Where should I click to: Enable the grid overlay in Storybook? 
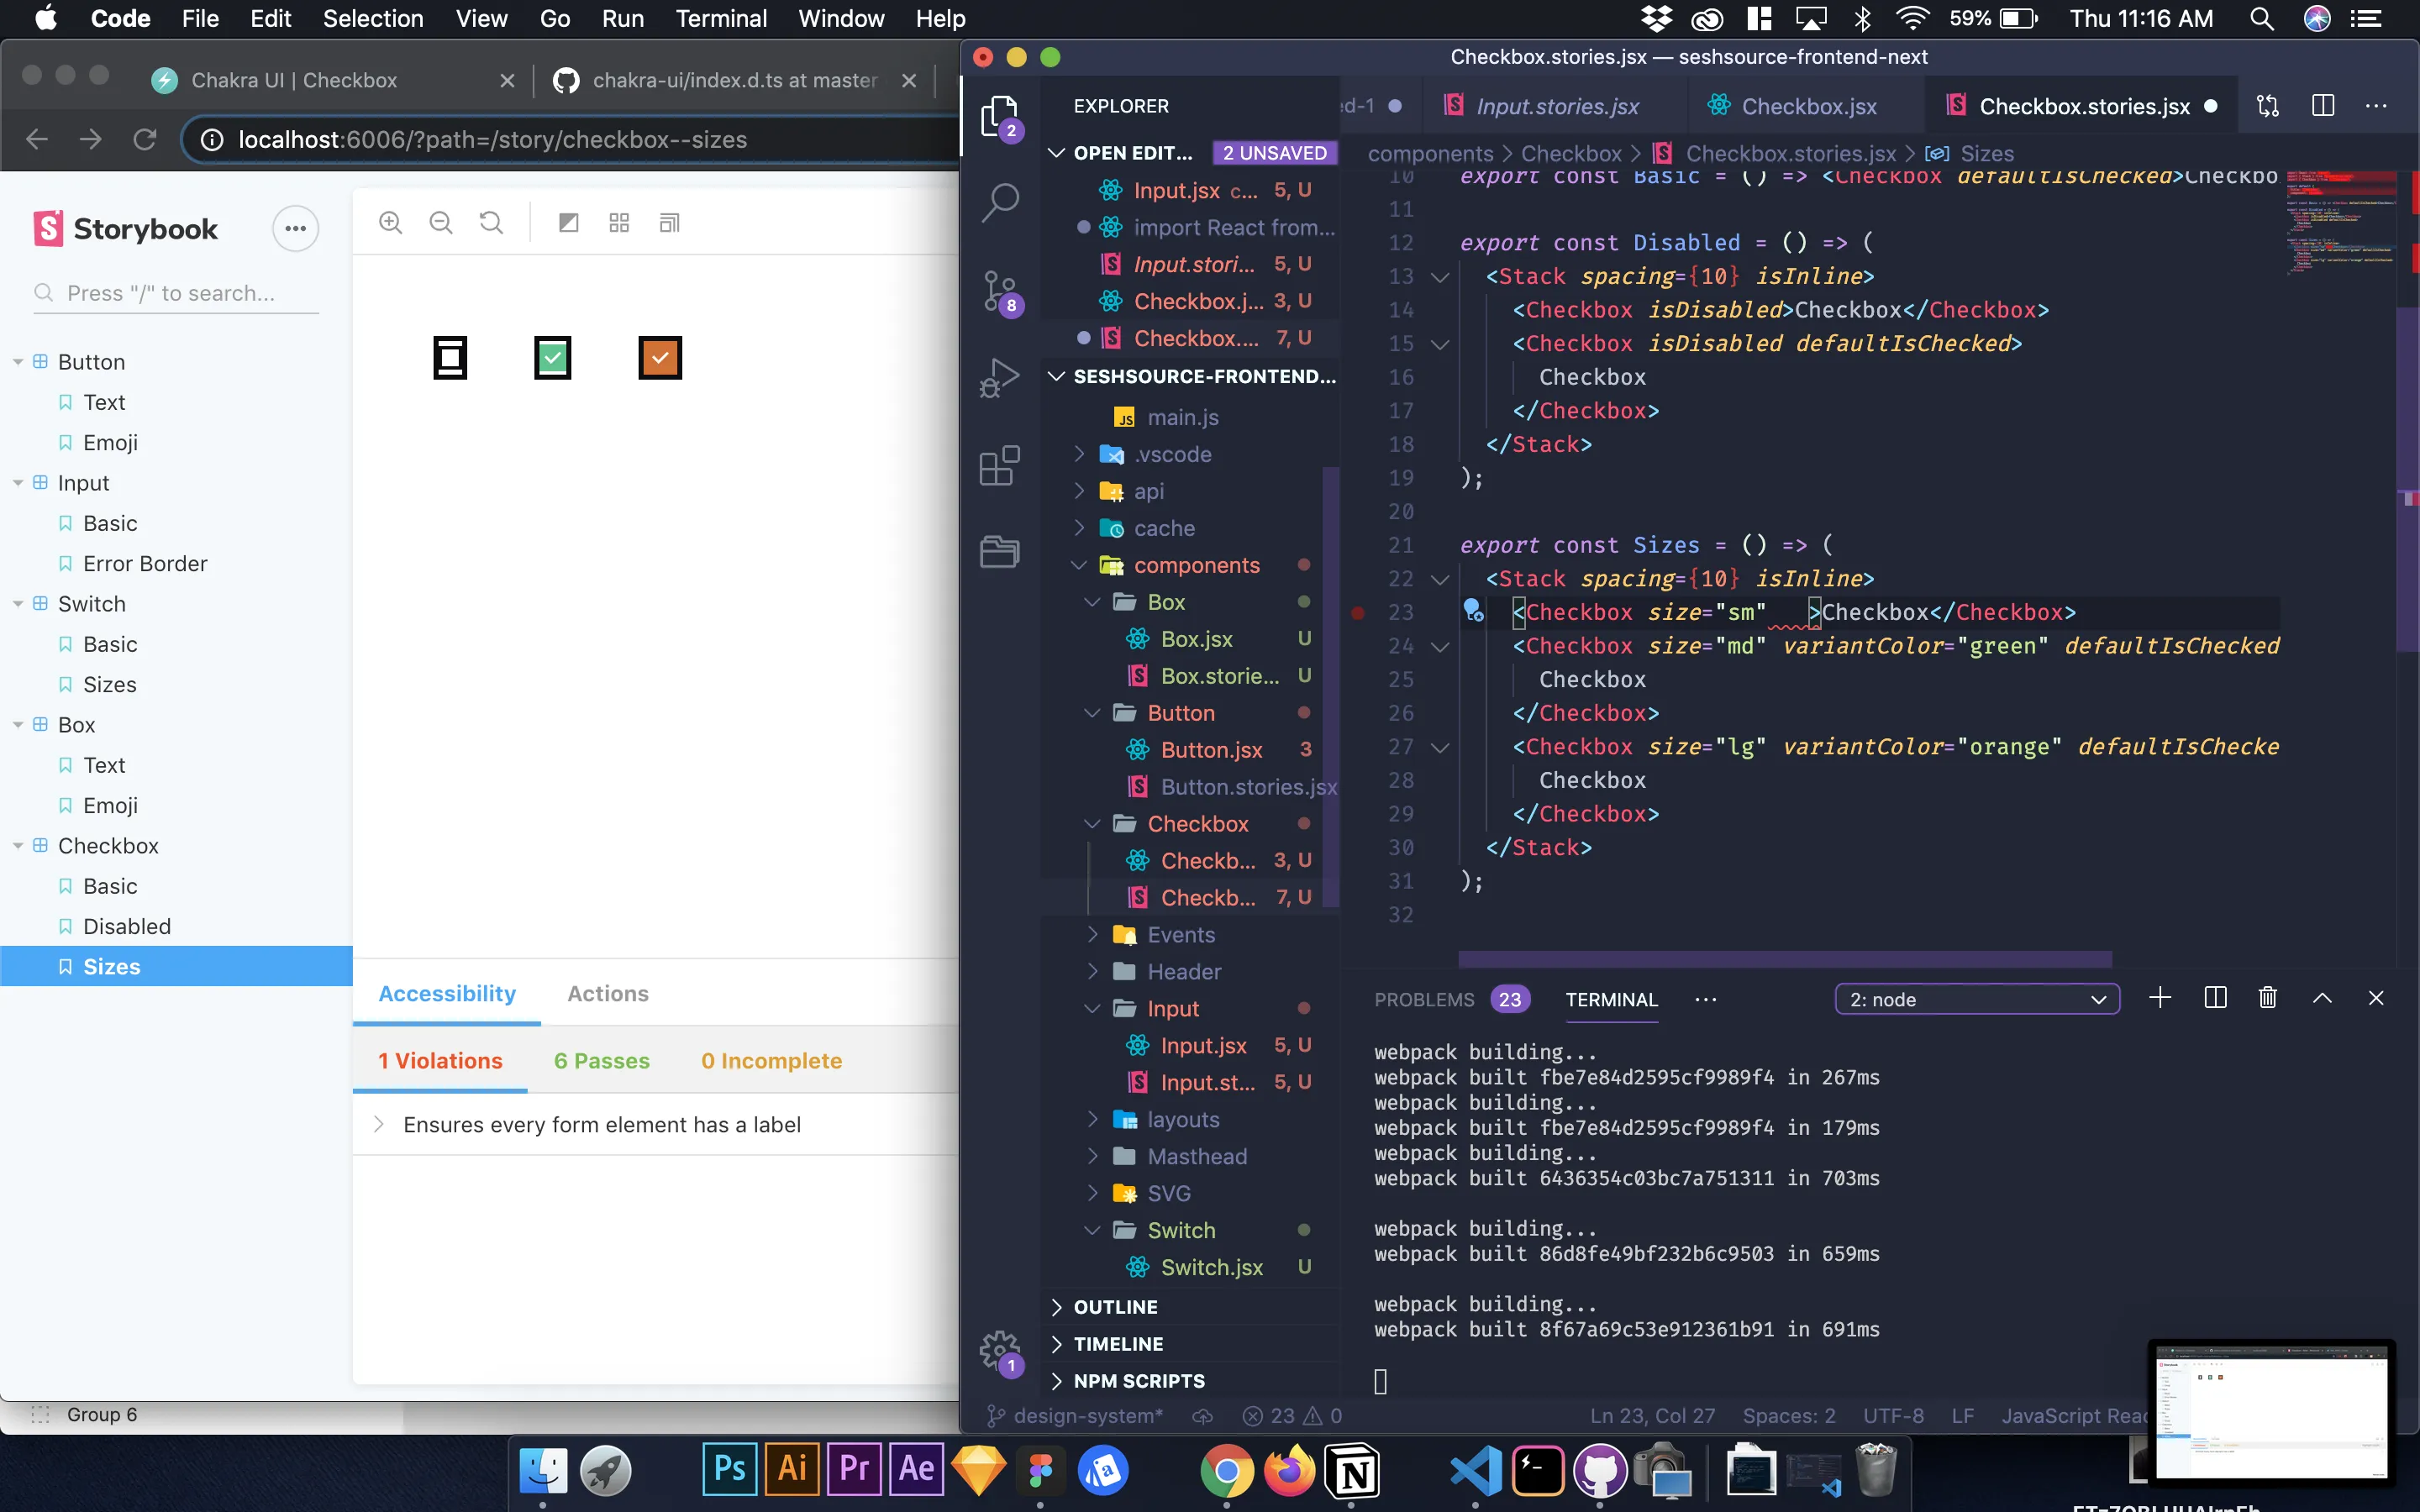[619, 222]
